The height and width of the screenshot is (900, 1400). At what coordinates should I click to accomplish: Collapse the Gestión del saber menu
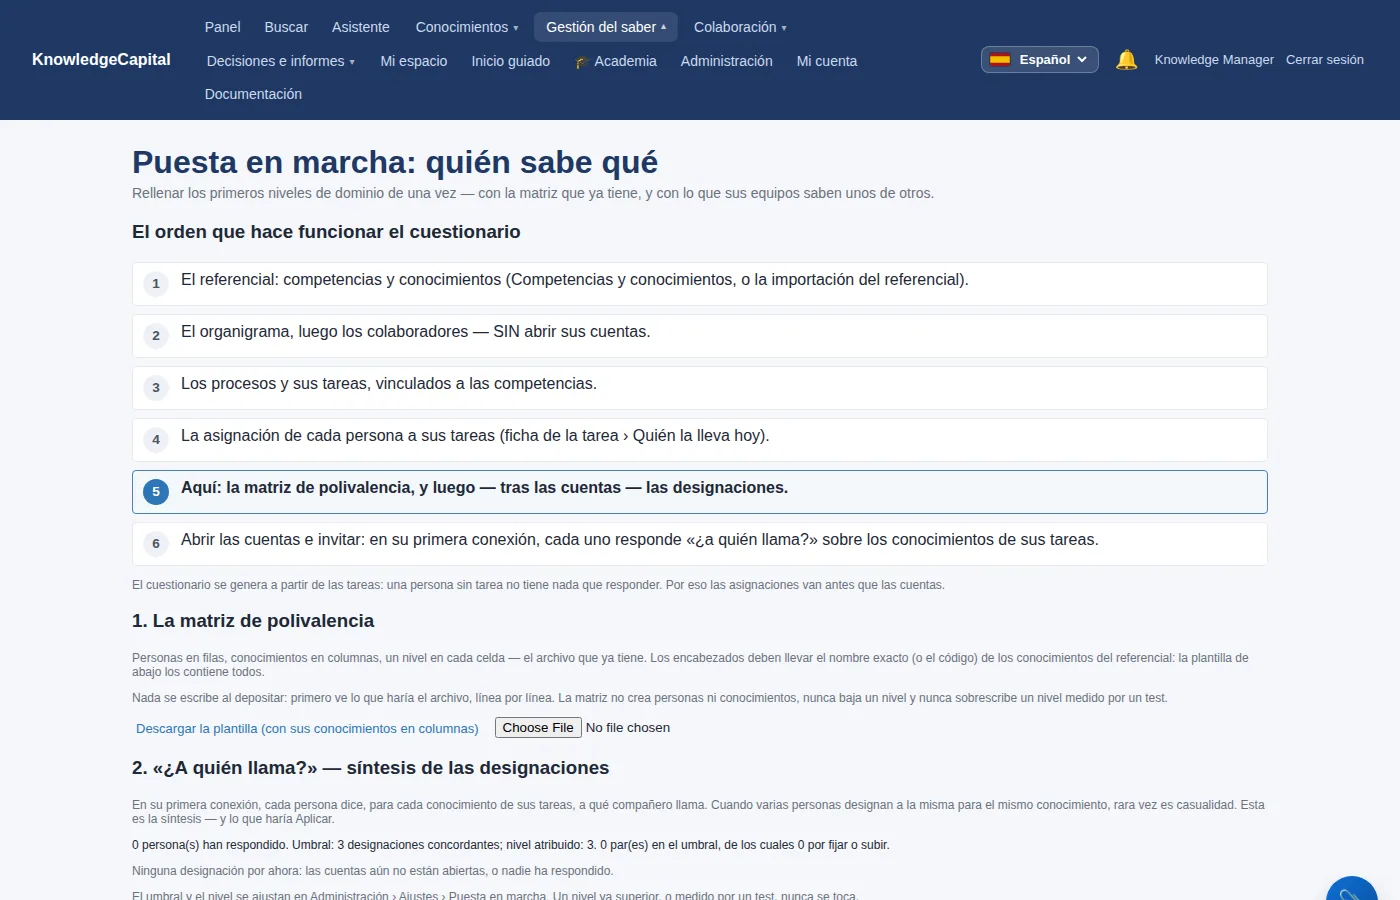(x=606, y=27)
